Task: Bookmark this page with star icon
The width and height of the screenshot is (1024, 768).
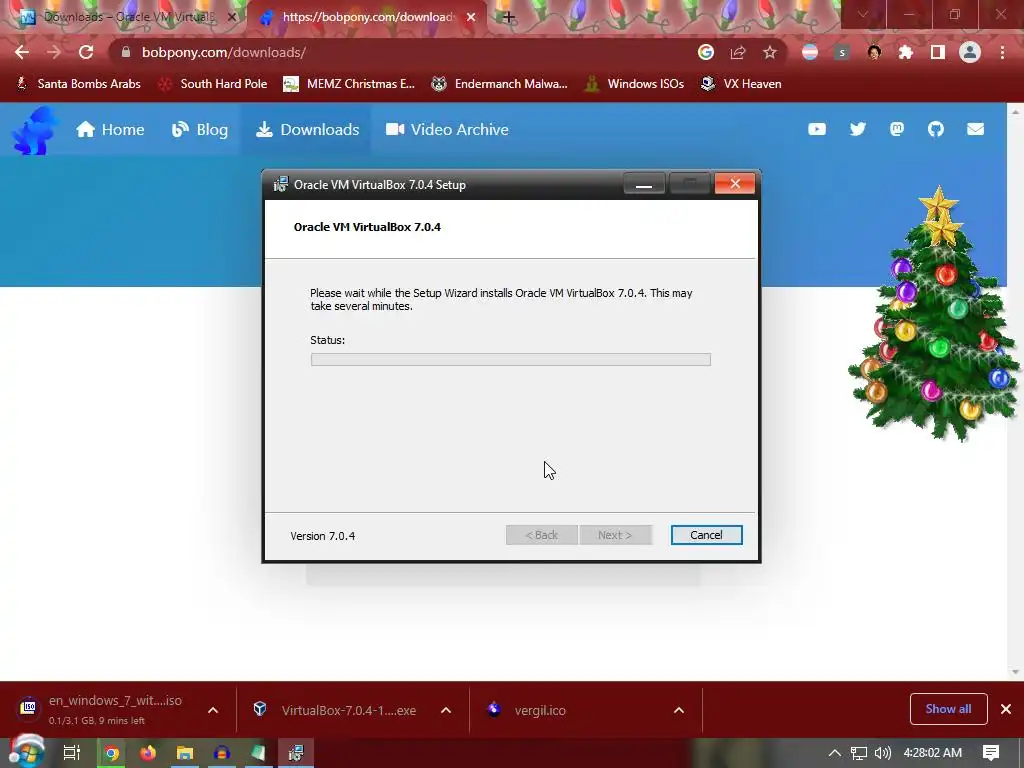Action: (770, 52)
